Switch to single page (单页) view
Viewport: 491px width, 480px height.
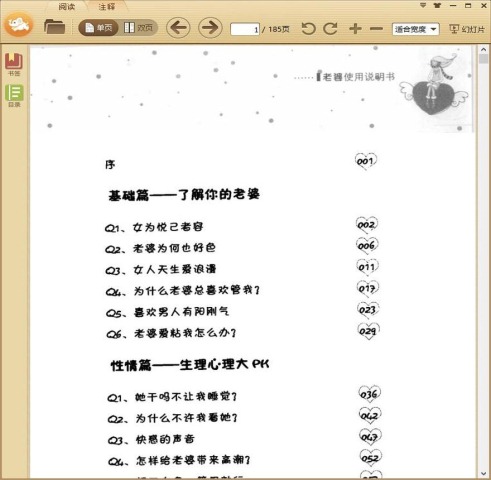(x=98, y=28)
